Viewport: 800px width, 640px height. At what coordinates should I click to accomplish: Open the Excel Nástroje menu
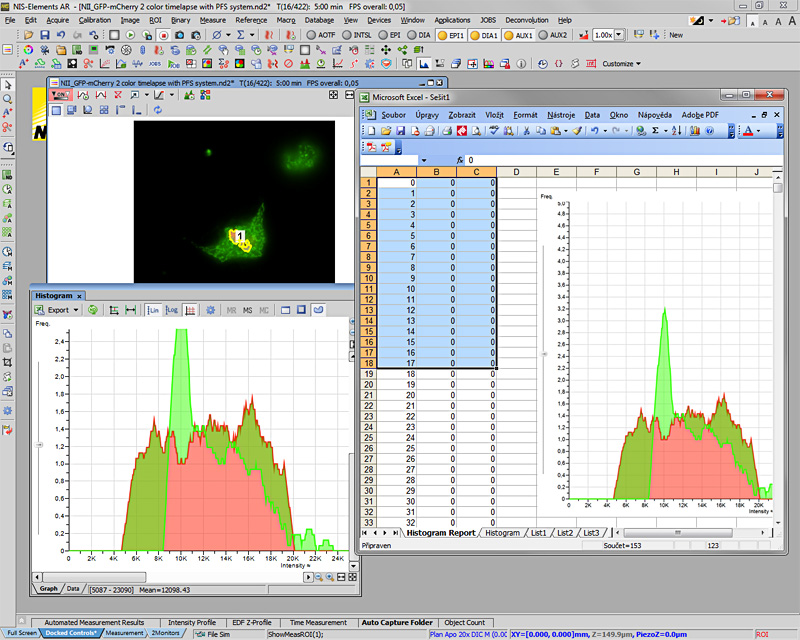coord(561,115)
